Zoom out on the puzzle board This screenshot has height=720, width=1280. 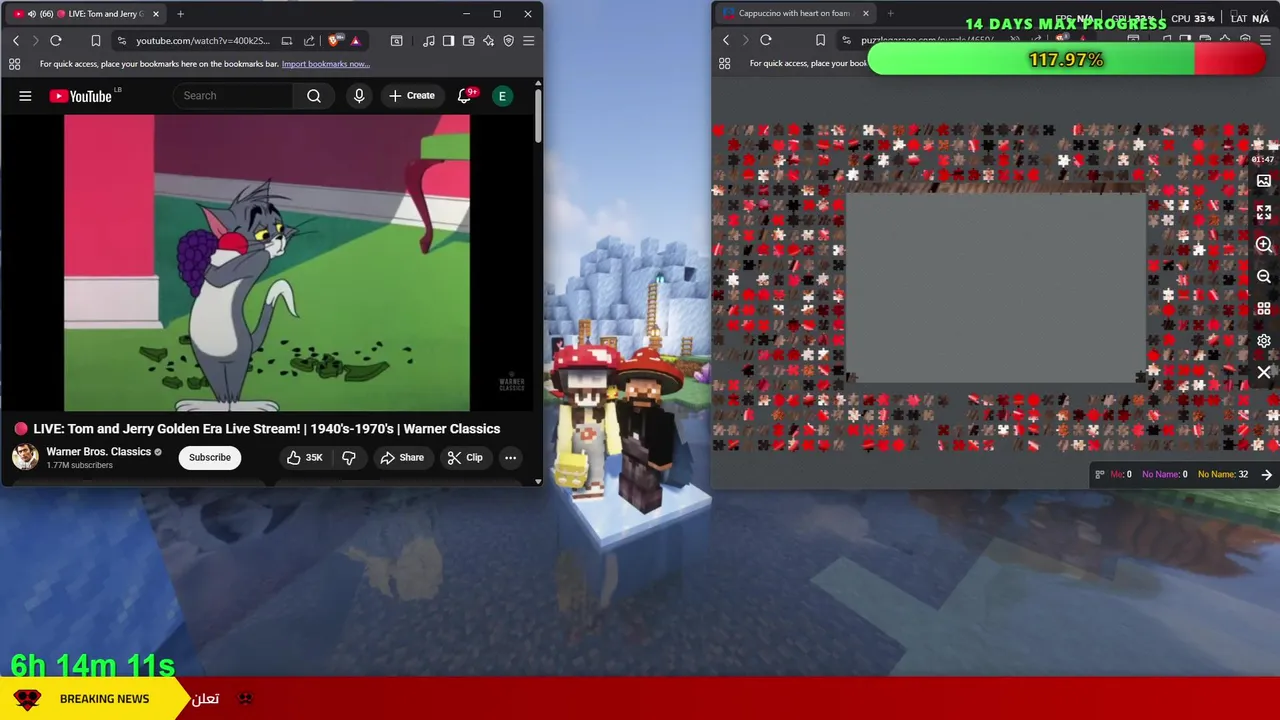click(1264, 277)
